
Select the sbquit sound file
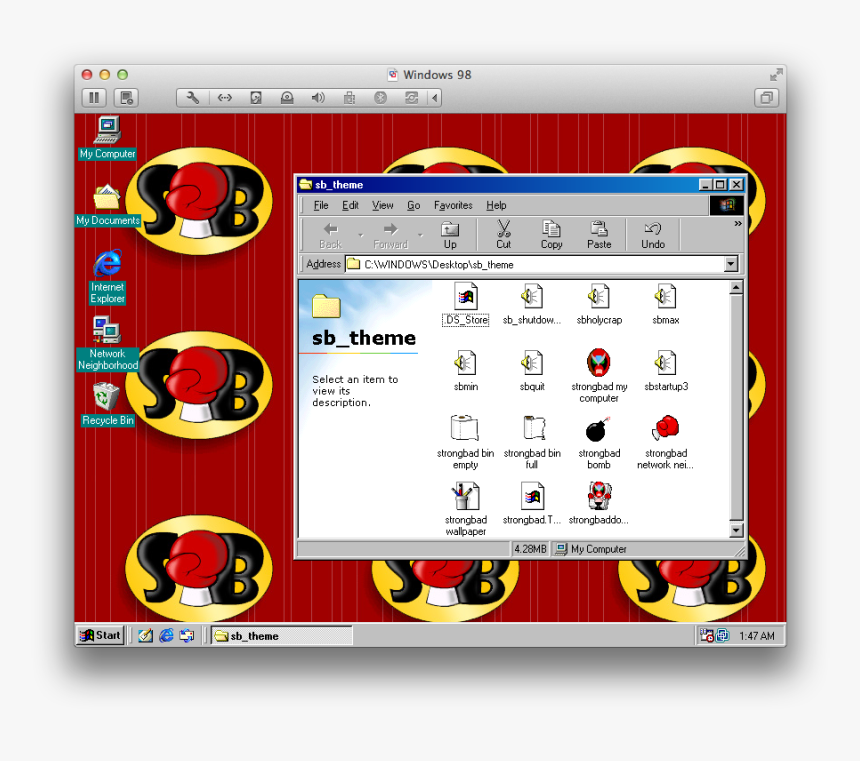[x=531, y=371]
